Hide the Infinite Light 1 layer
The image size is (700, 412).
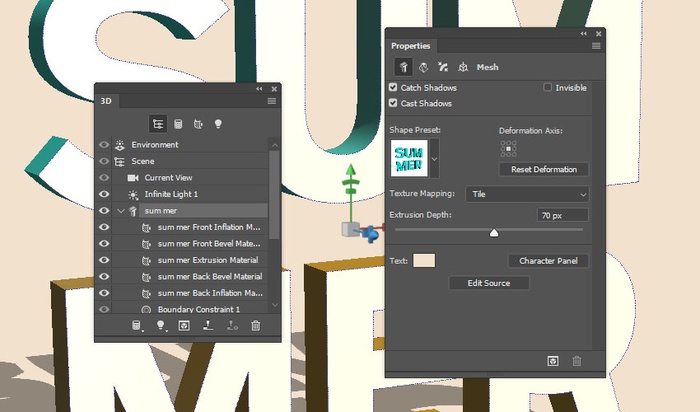click(x=104, y=194)
